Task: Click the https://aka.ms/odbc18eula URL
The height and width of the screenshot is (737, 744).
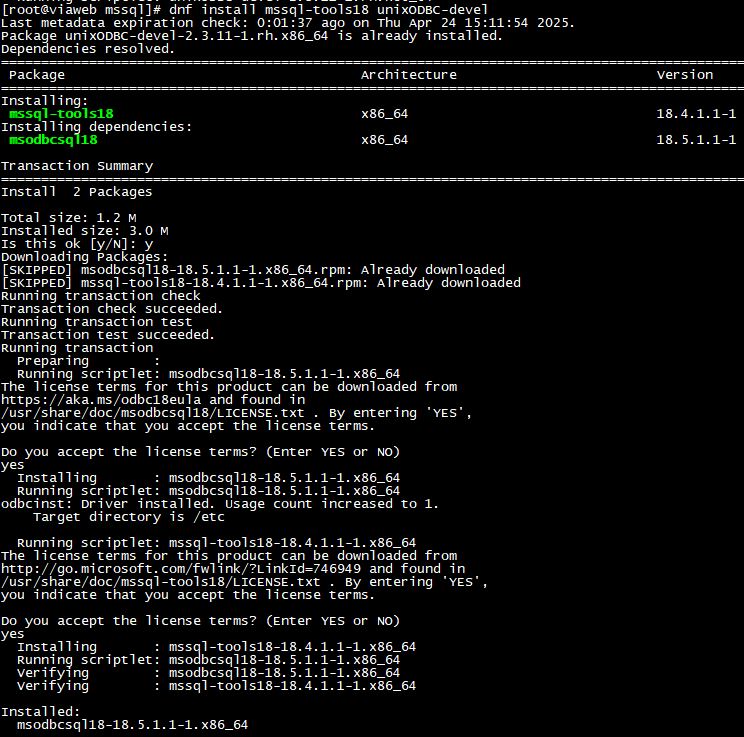Action: pyautogui.click(x=101, y=400)
